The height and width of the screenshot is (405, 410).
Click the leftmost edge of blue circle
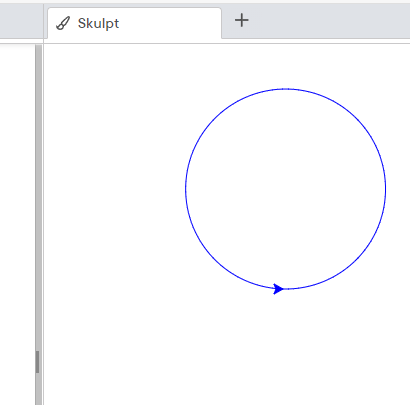coord(186,189)
